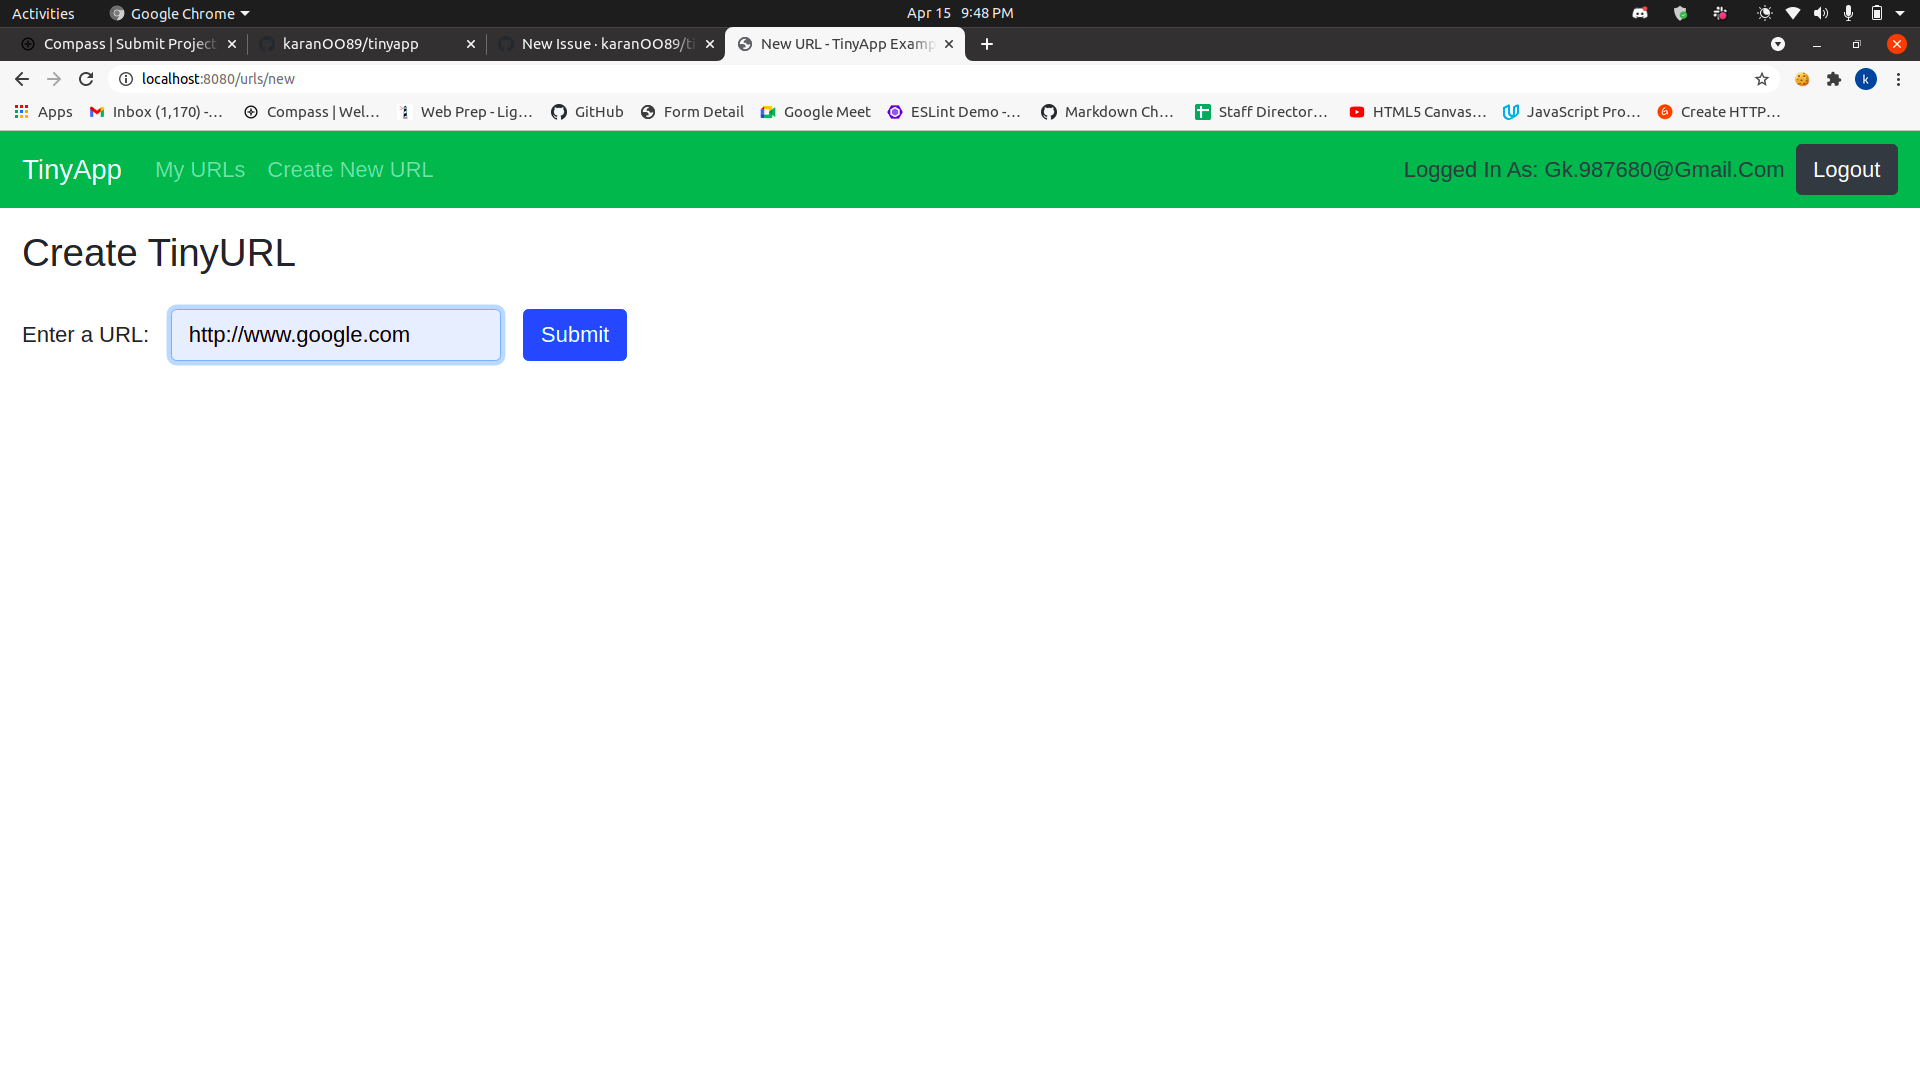Click the blue Submit button
Viewport: 1920px width, 1080px height.
574,335
